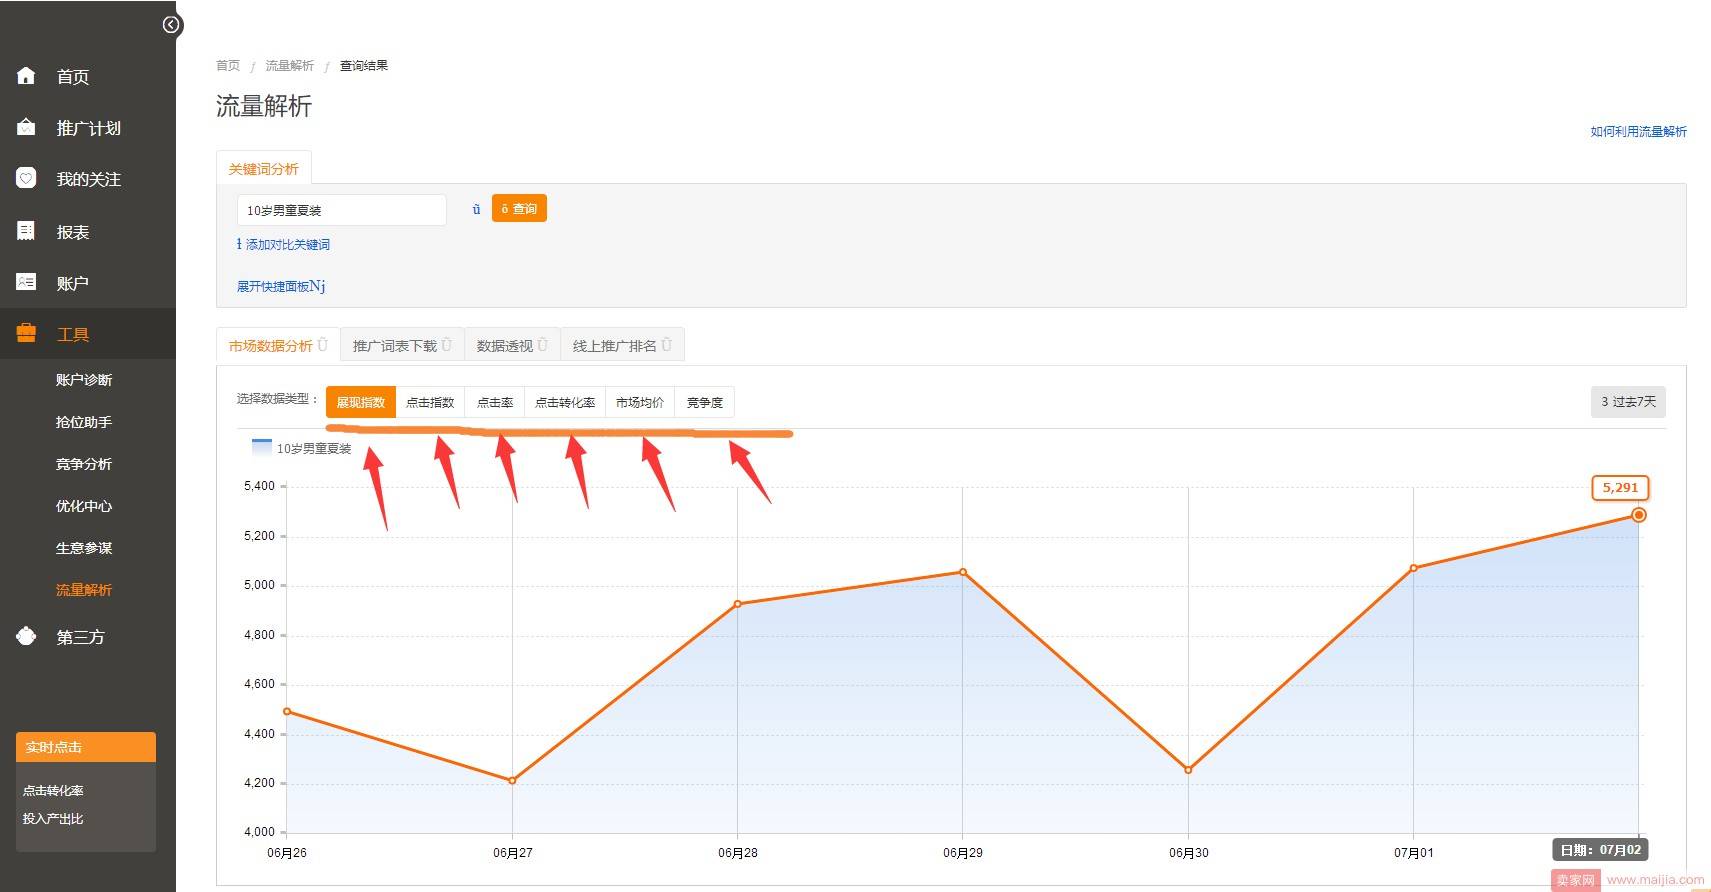Click the 5,291 value tooltip label
The image size is (1711, 892).
point(1620,488)
